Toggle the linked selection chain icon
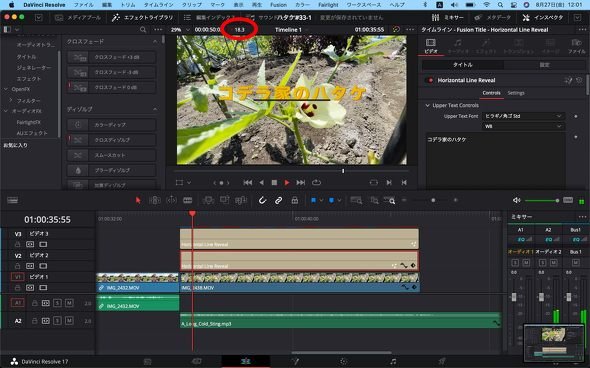The image size is (590, 368). point(278,201)
